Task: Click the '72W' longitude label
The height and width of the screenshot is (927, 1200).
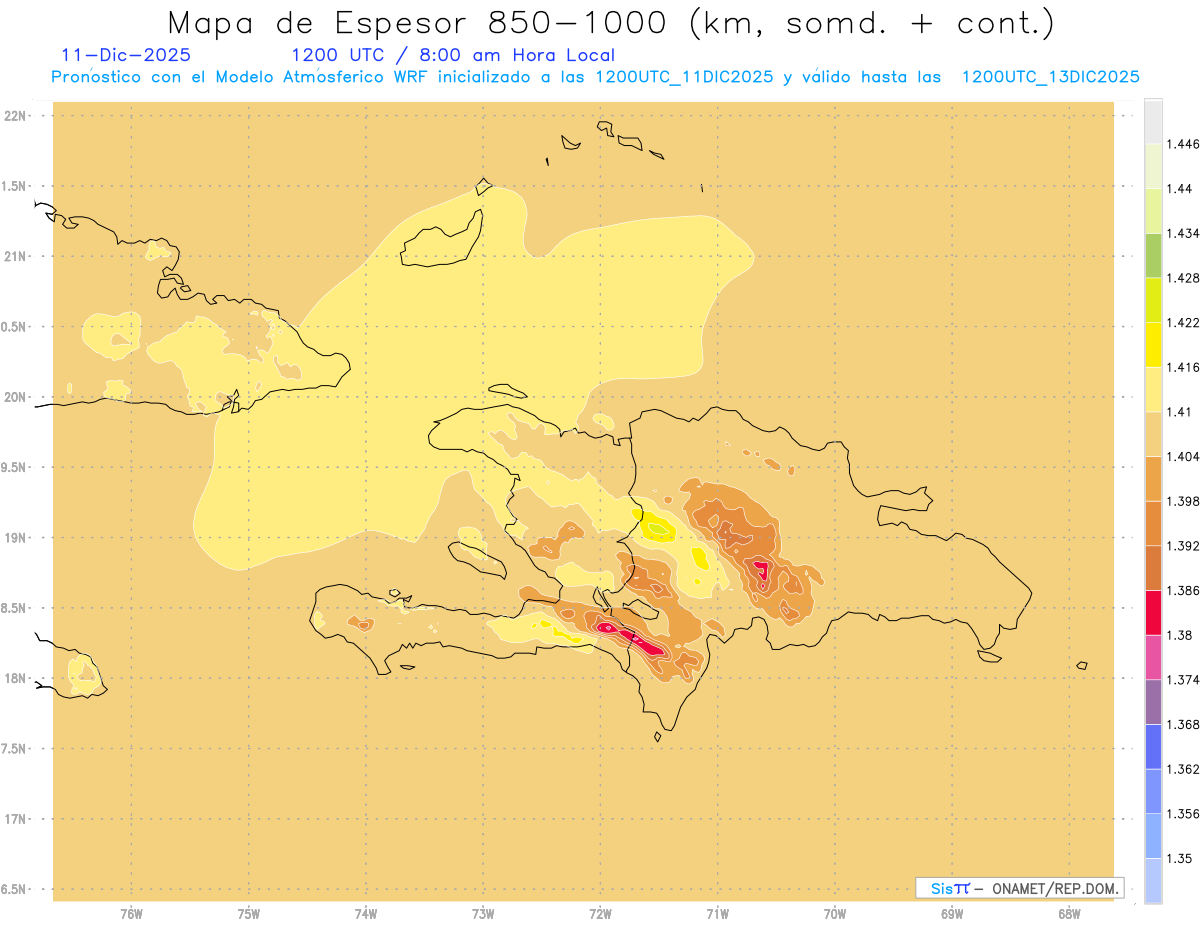Action: pyautogui.click(x=600, y=914)
